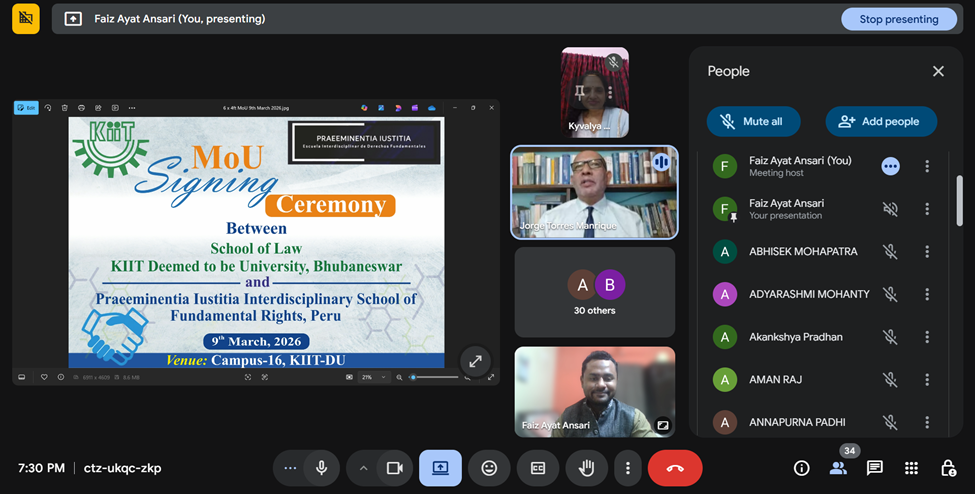Delete the image using trash icon
Viewport: 975px width, 494px height.
click(65, 108)
